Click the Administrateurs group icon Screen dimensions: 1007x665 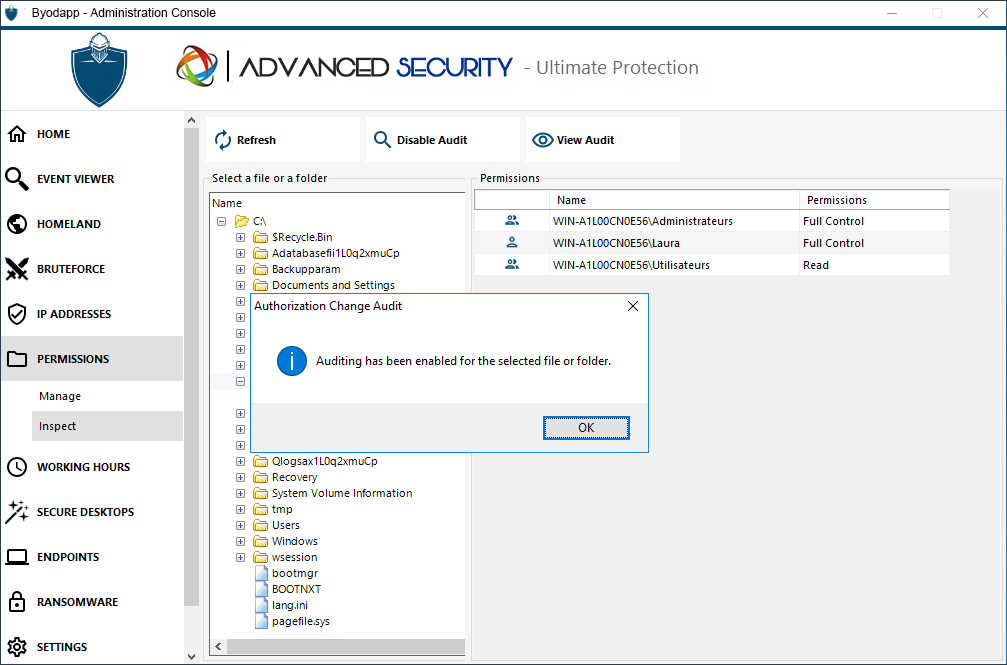(x=512, y=220)
